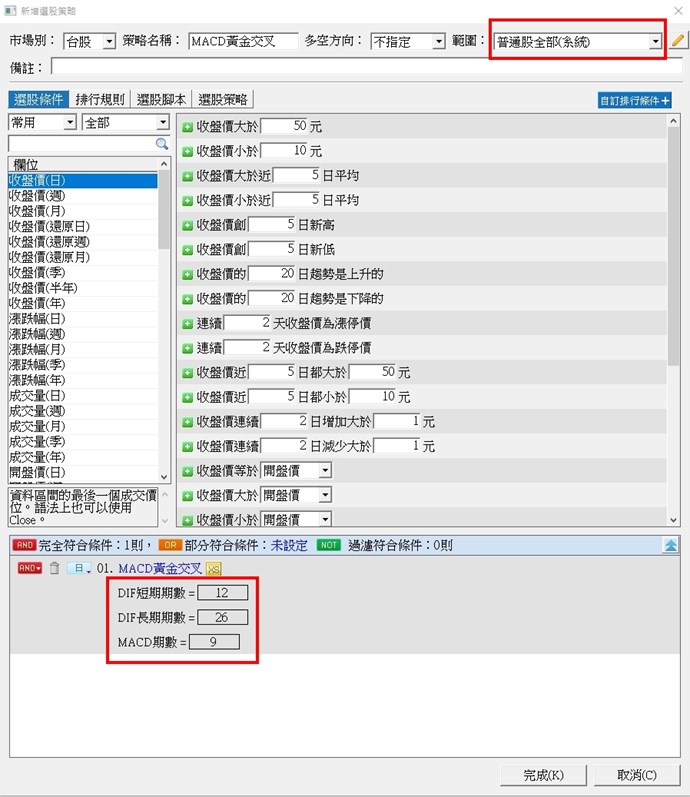This screenshot has height=797, width=690.
Task: Open the 市場別 dropdown showing 台股
Action: point(88,42)
